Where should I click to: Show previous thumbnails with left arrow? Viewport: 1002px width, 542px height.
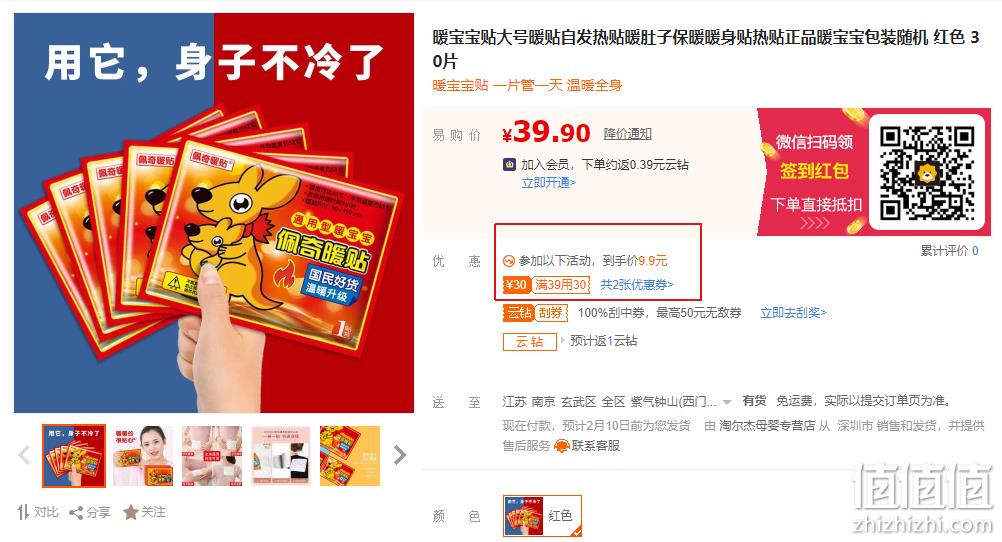24,455
